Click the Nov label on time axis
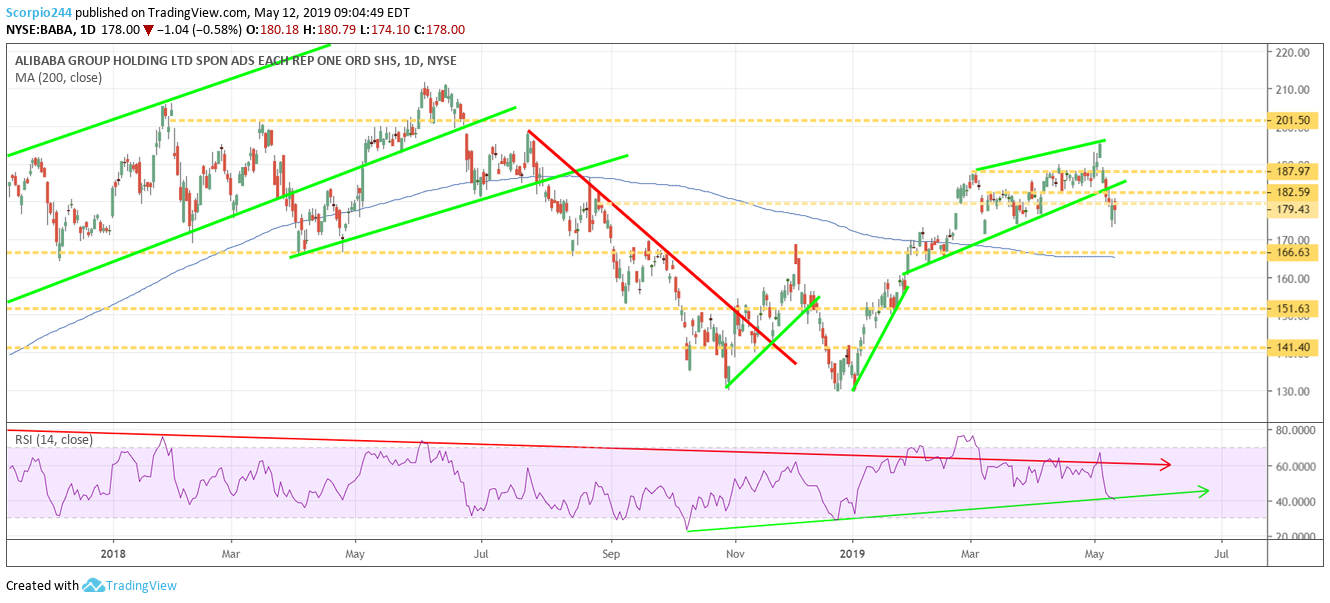Viewport: 1330px width, 603px height. tap(735, 552)
